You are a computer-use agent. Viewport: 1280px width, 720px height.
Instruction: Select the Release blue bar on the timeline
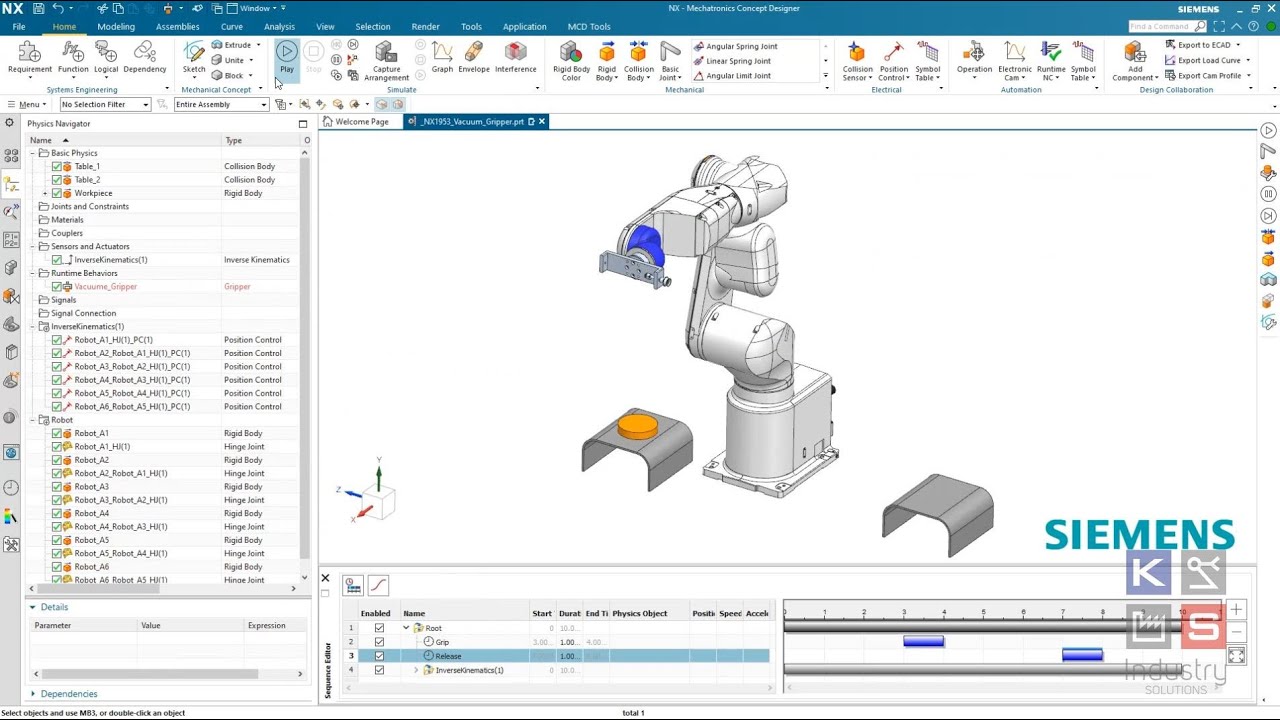pyautogui.click(x=1082, y=655)
